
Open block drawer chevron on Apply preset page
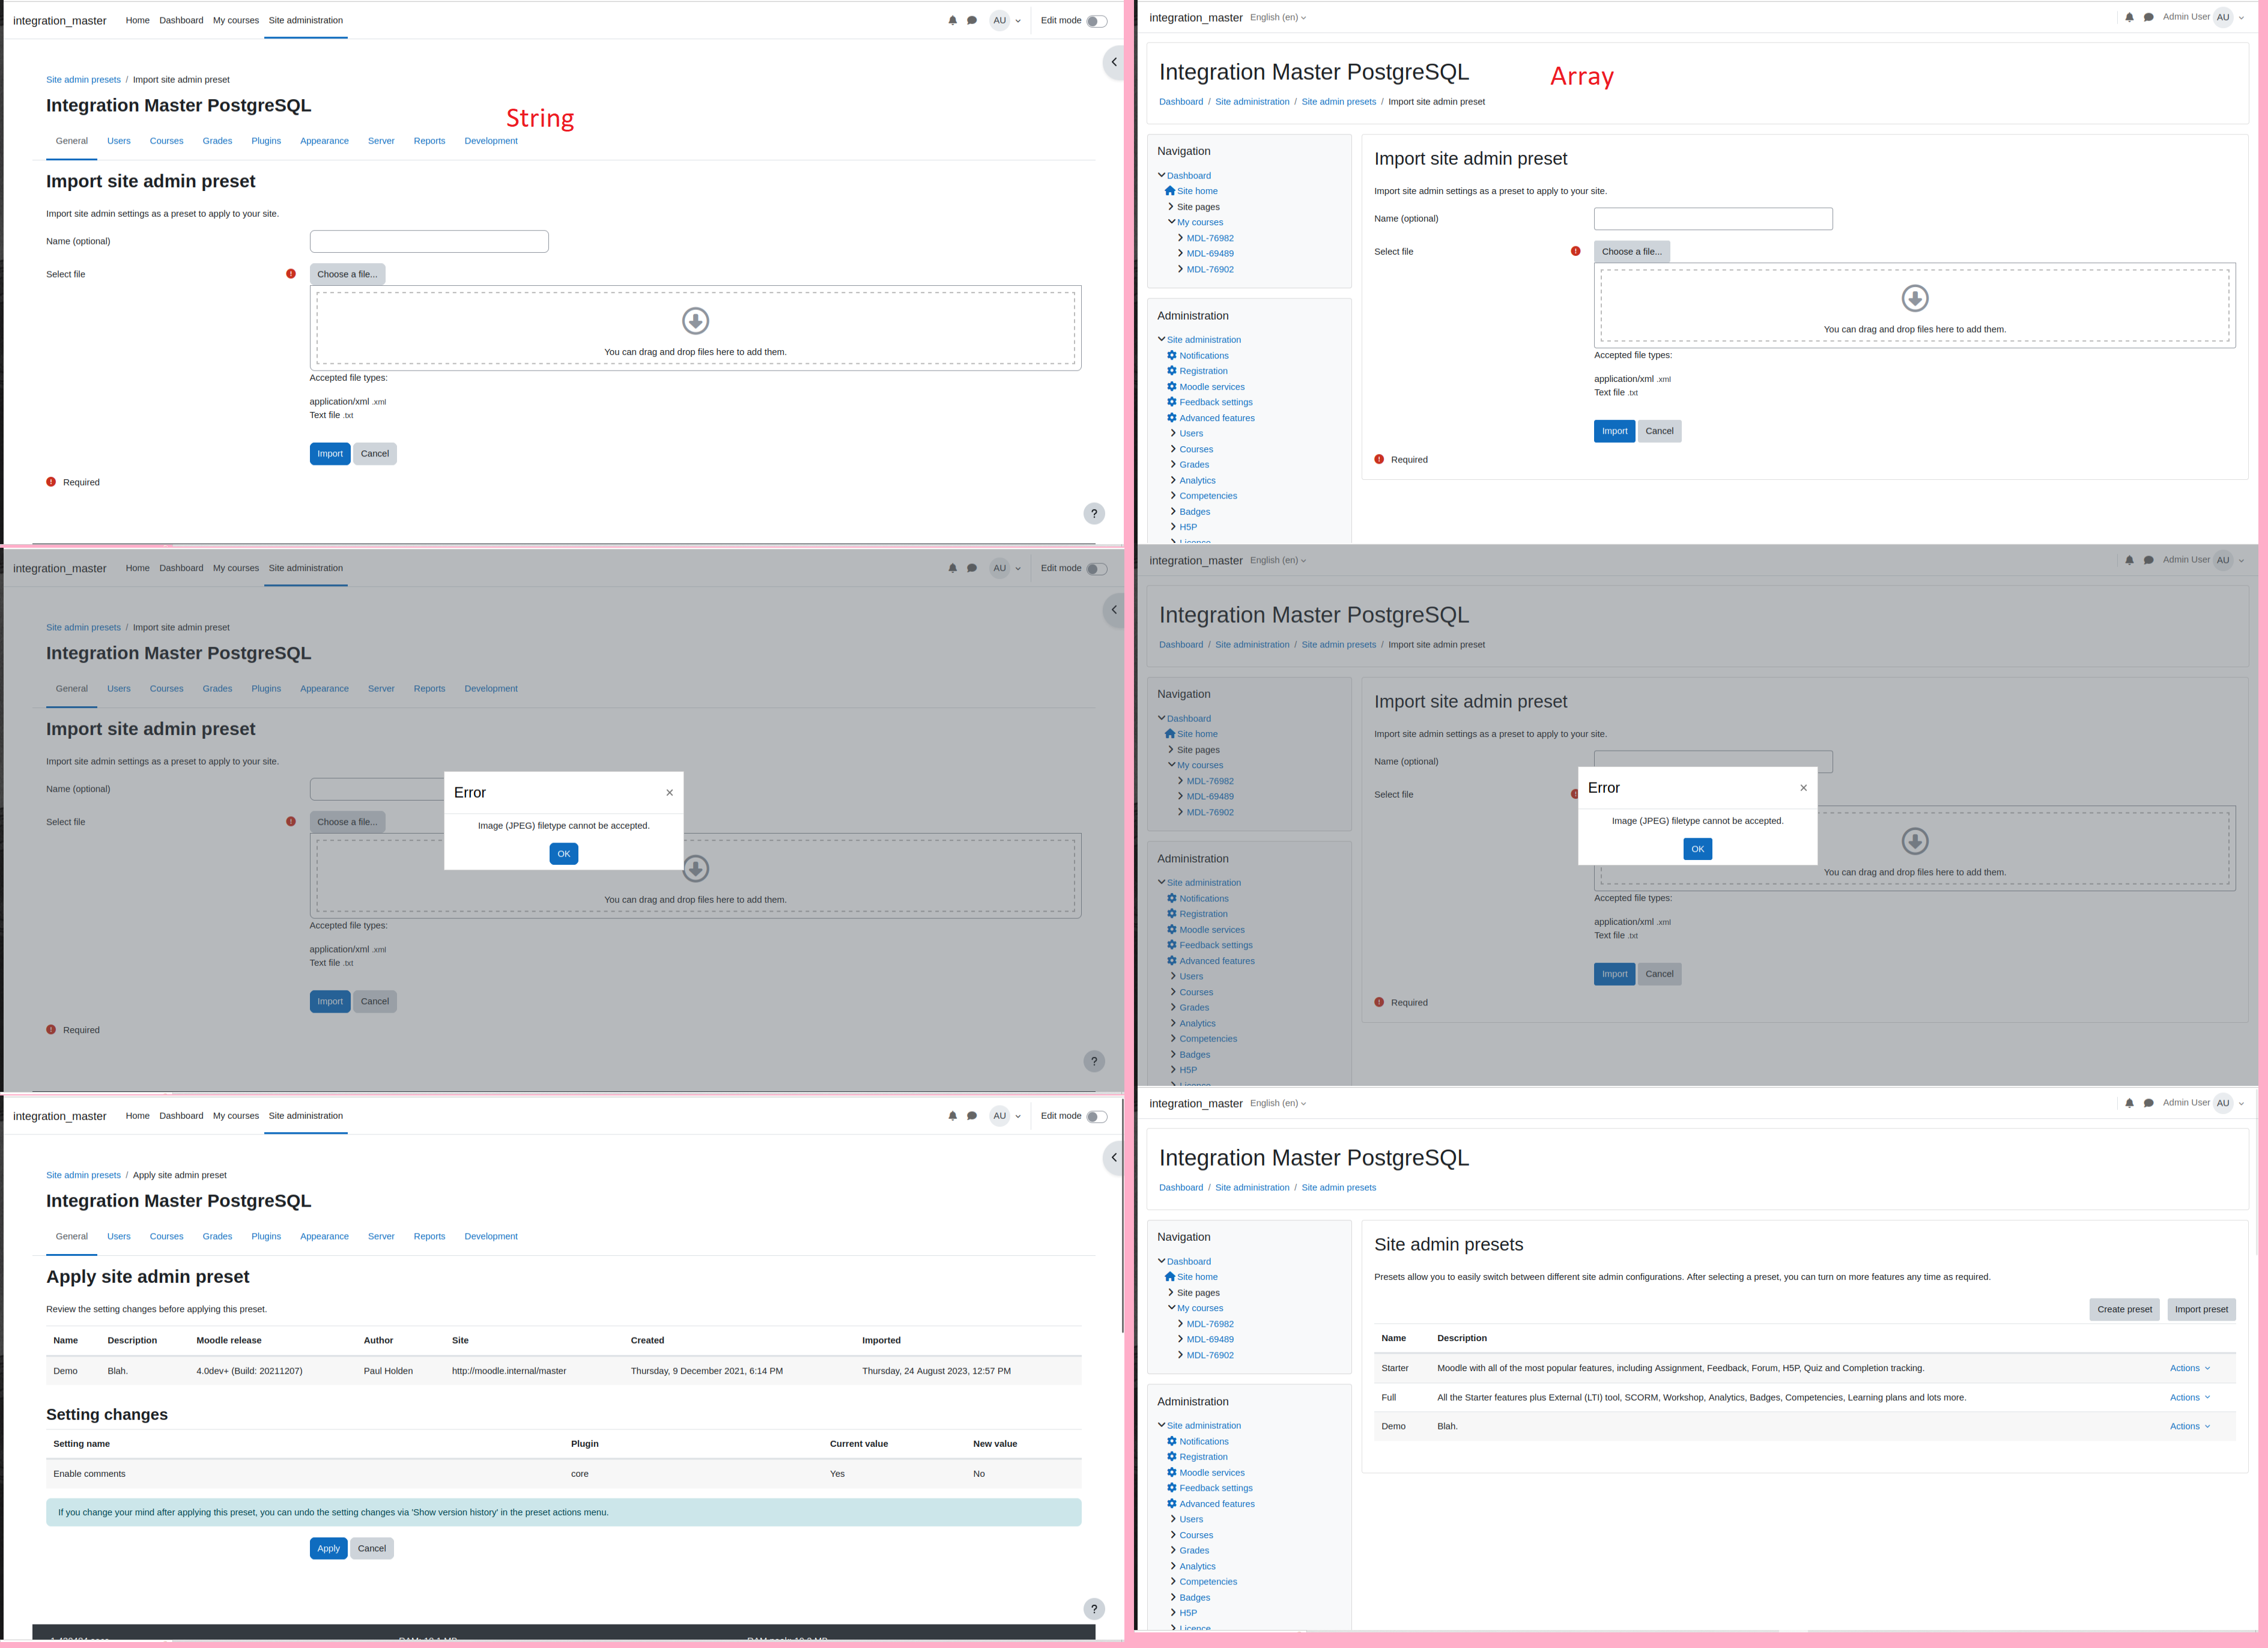coord(1113,1158)
